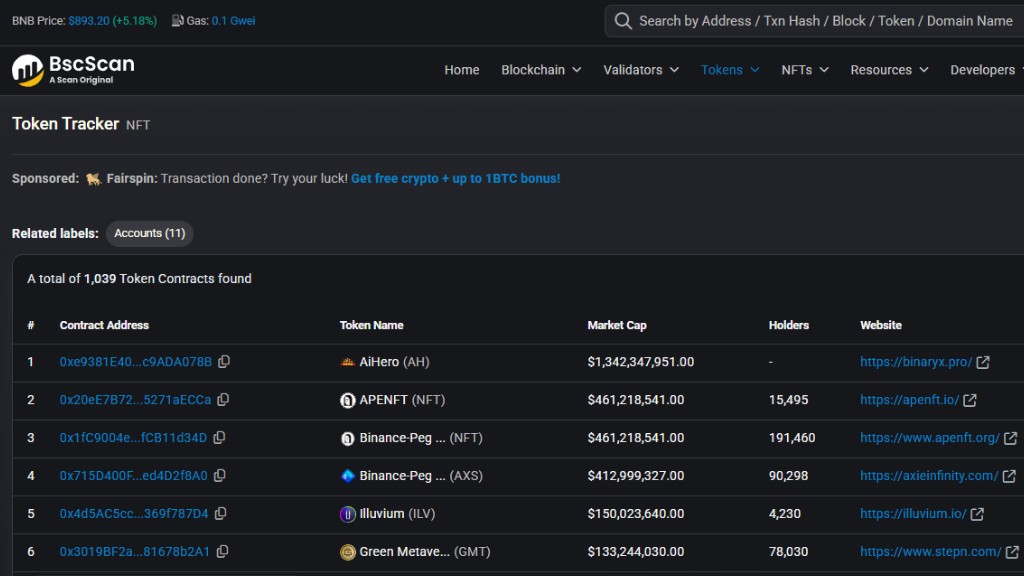Click the APENFT (NFT) token name

tap(402, 400)
